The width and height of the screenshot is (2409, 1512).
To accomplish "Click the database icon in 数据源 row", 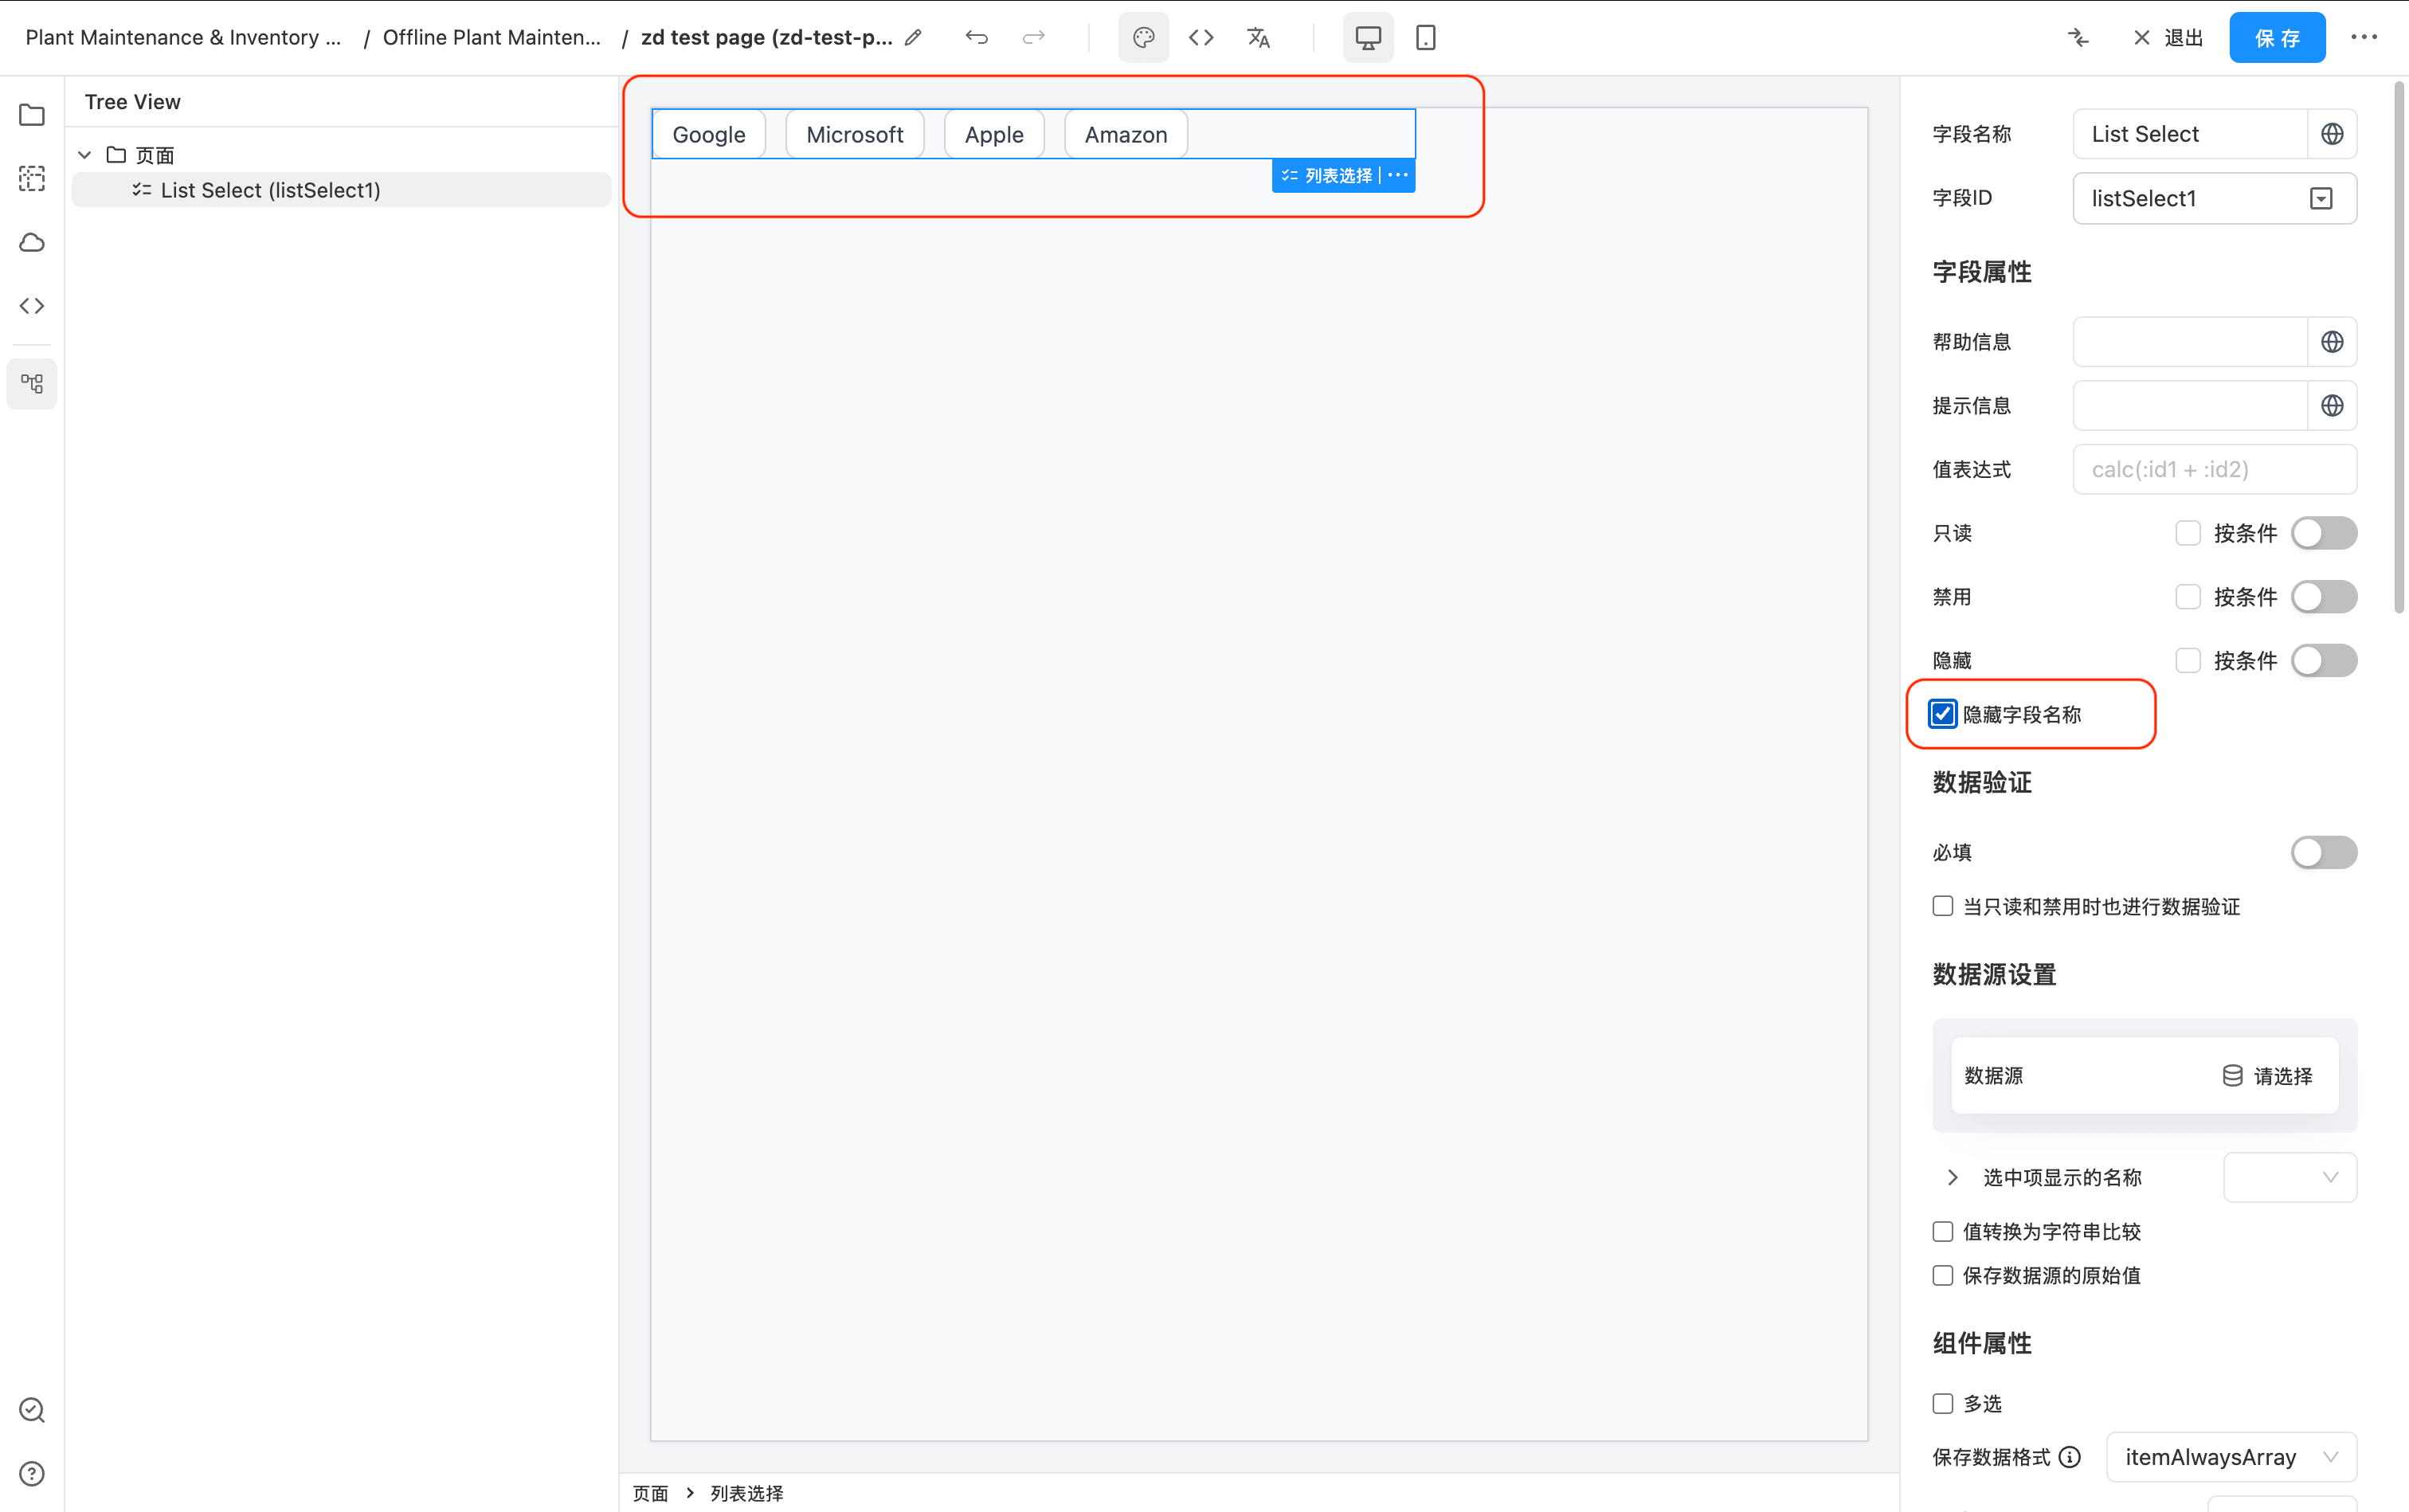I will coord(2232,1076).
